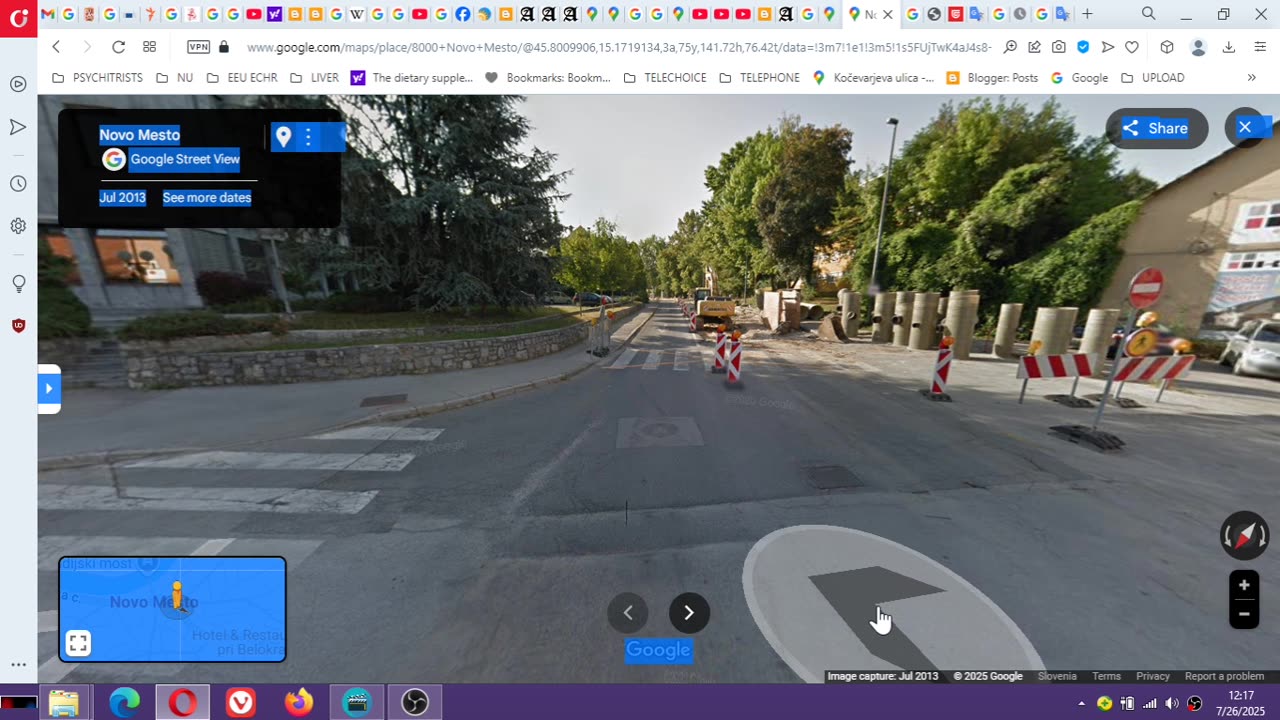Open the LIVER bookmarks folder
Viewport: 1280px width, 720px height.
click(x=314, y=77)
